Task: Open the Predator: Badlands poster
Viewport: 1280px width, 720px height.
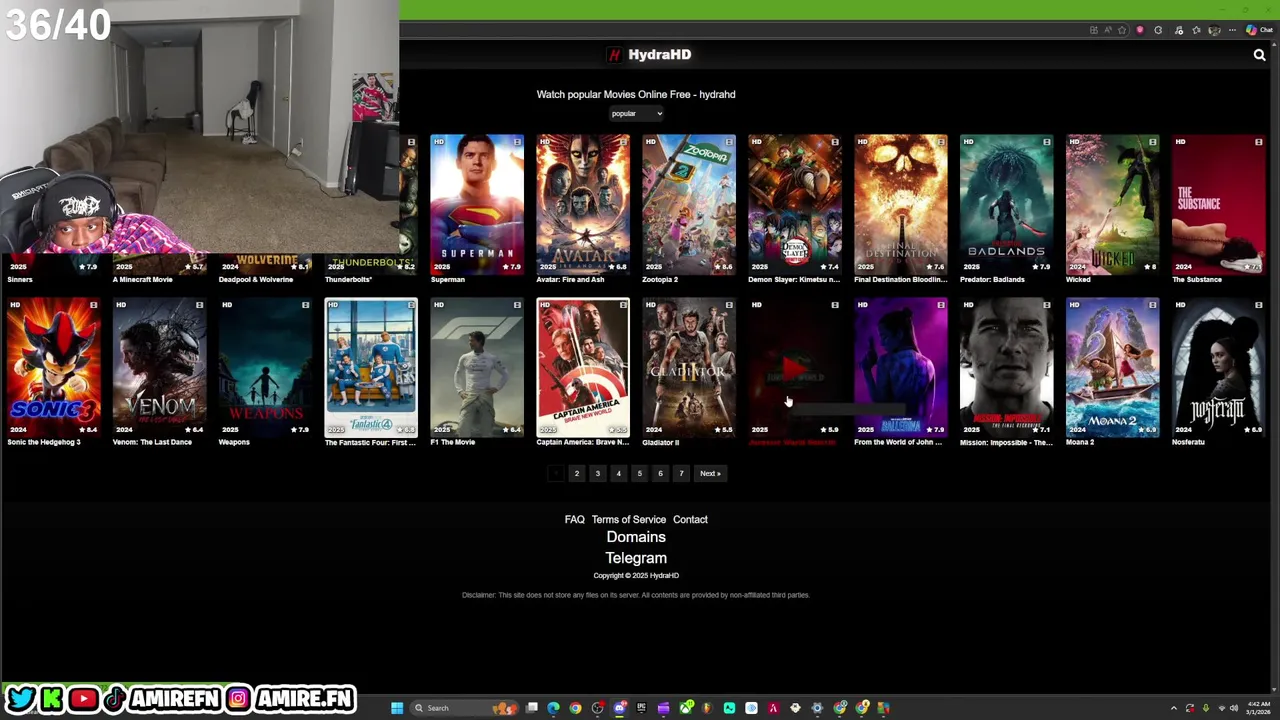Action: point(1007,204)
